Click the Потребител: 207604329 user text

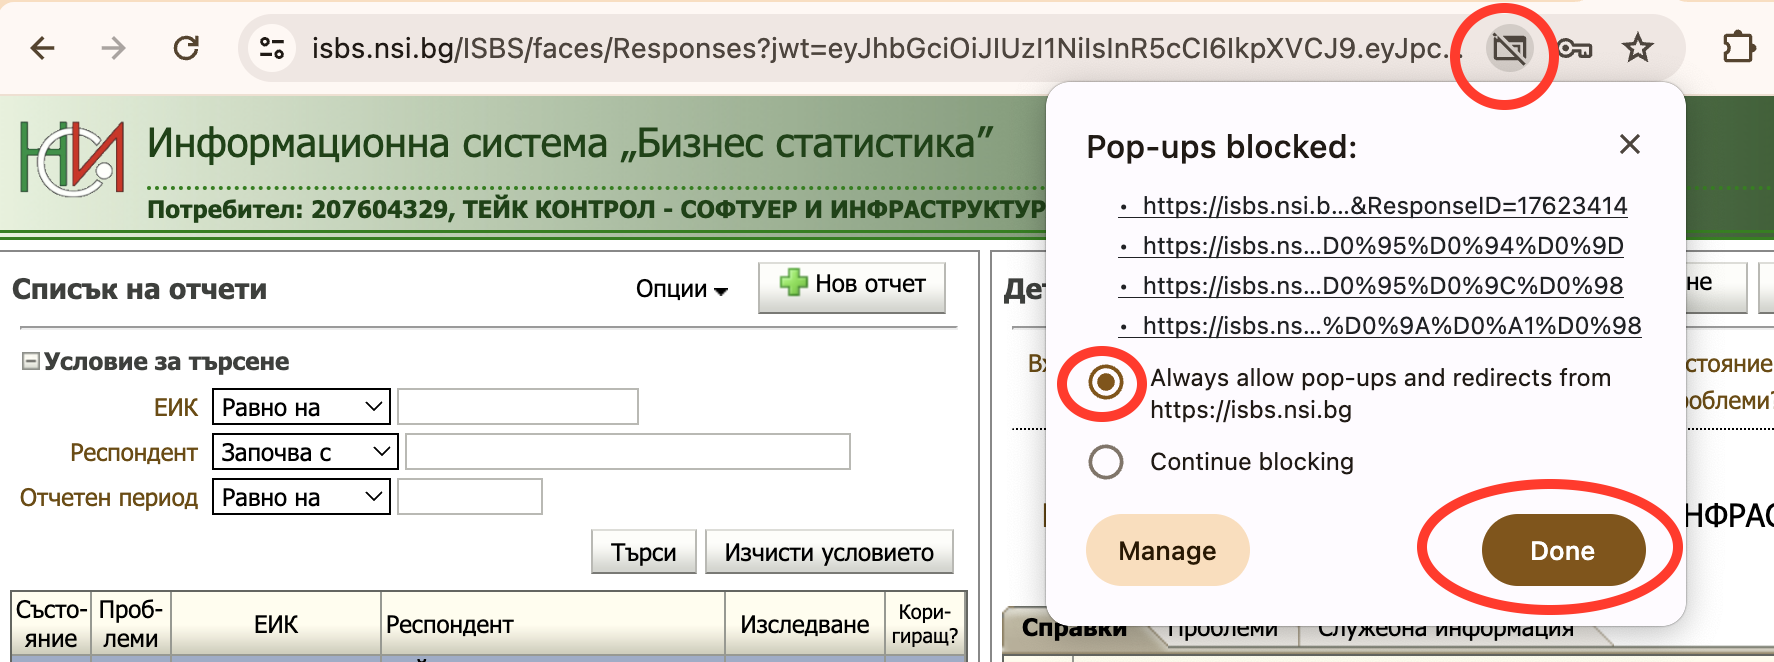[595, 209]
